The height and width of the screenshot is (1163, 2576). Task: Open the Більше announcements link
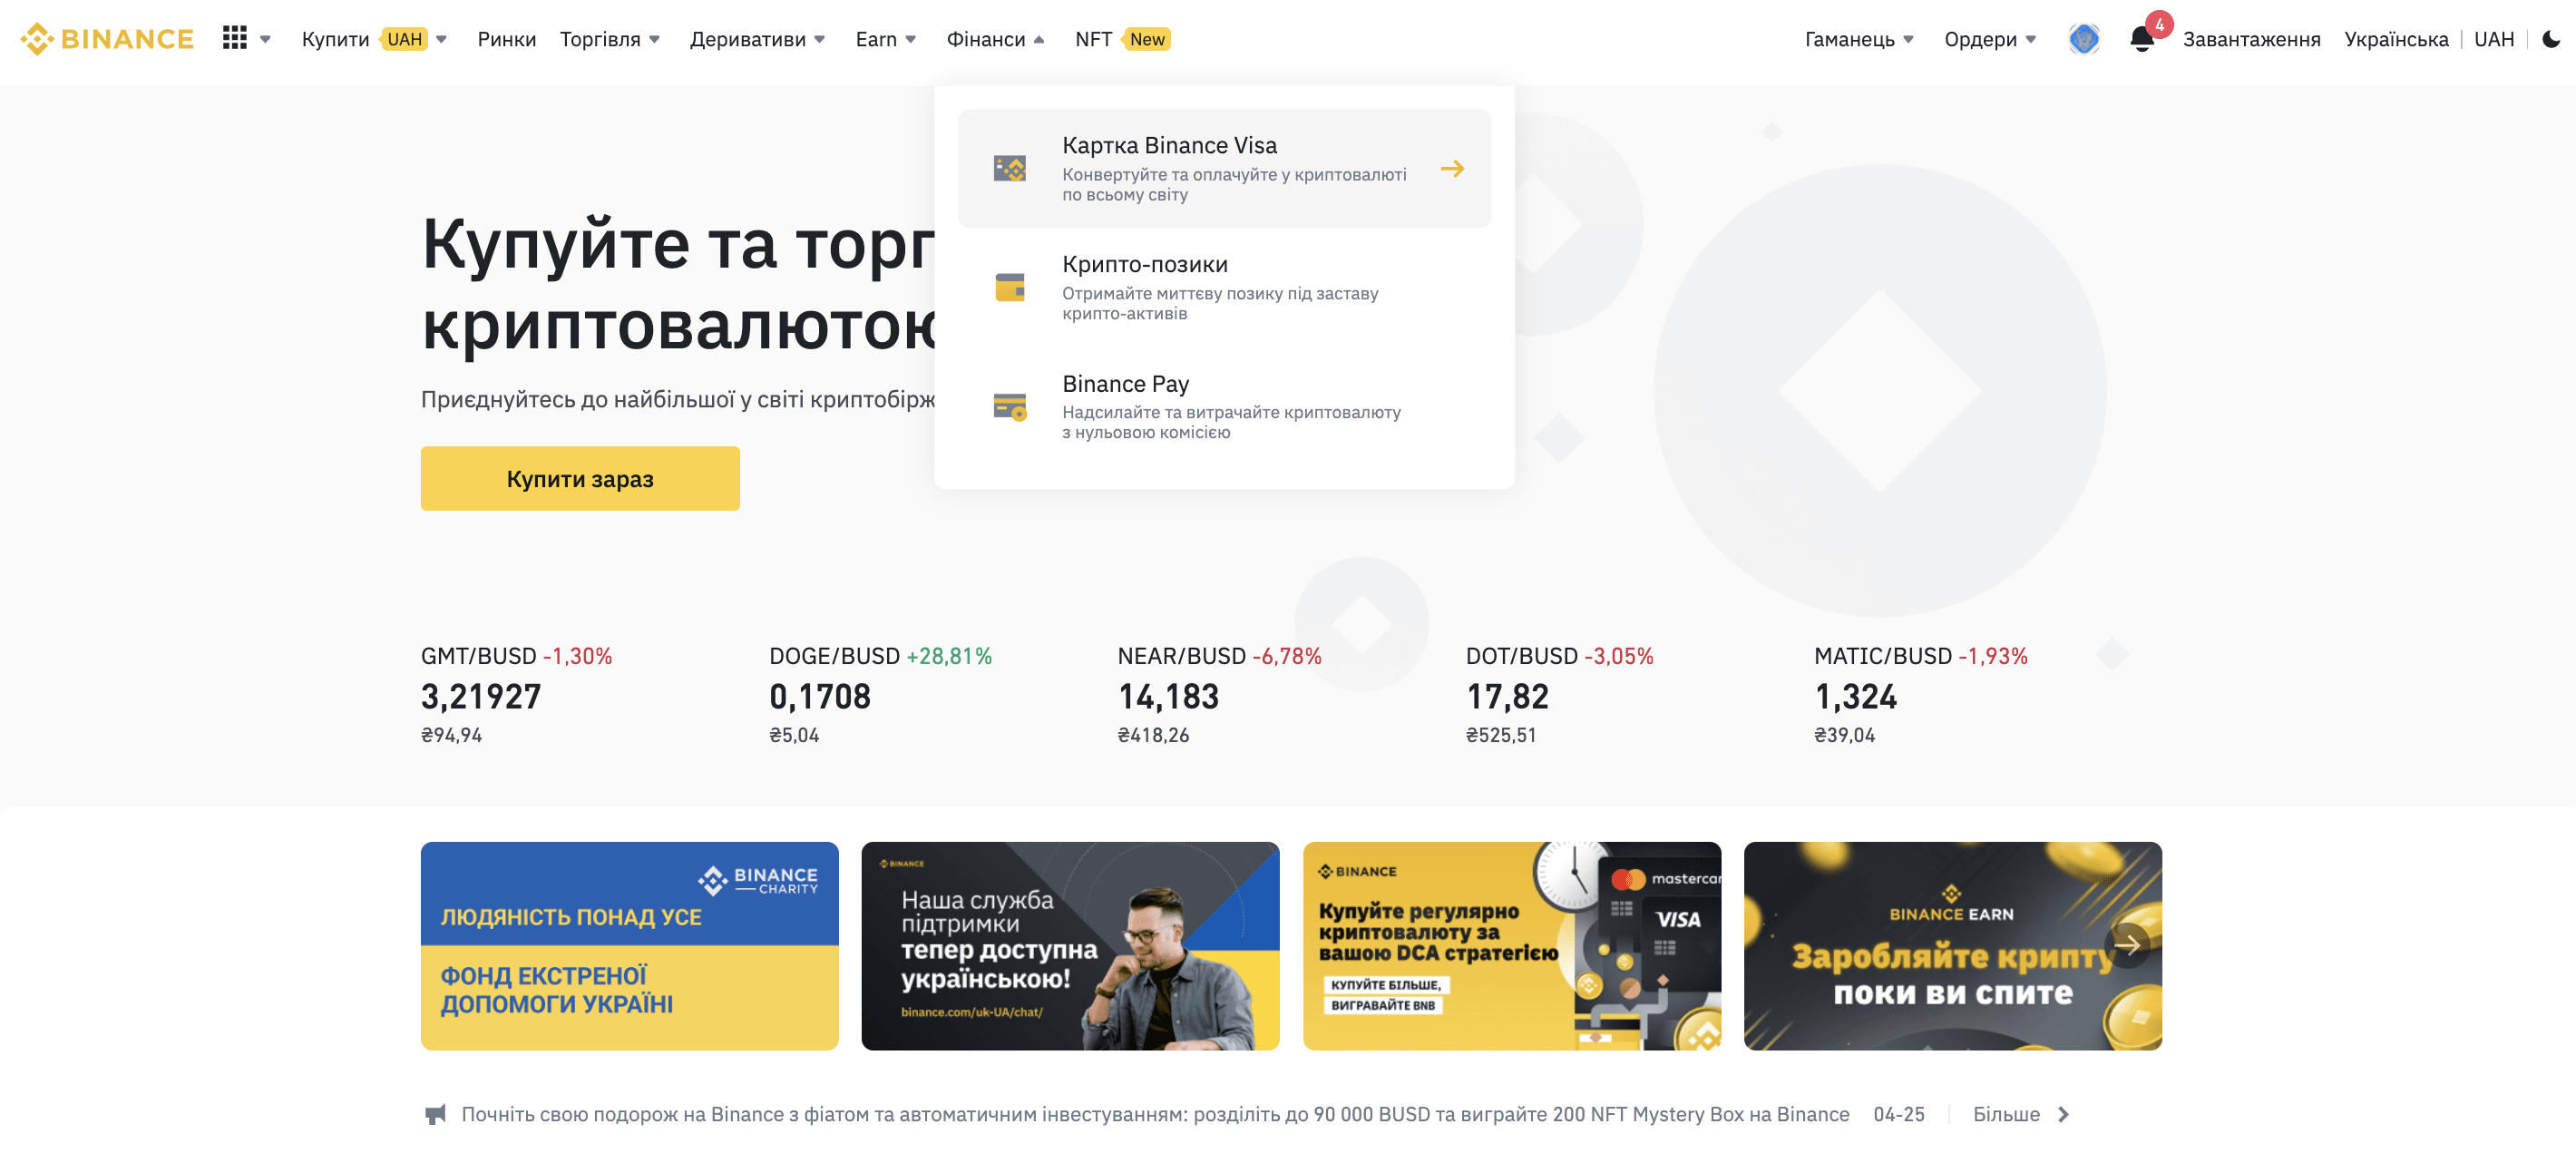2020,1114
